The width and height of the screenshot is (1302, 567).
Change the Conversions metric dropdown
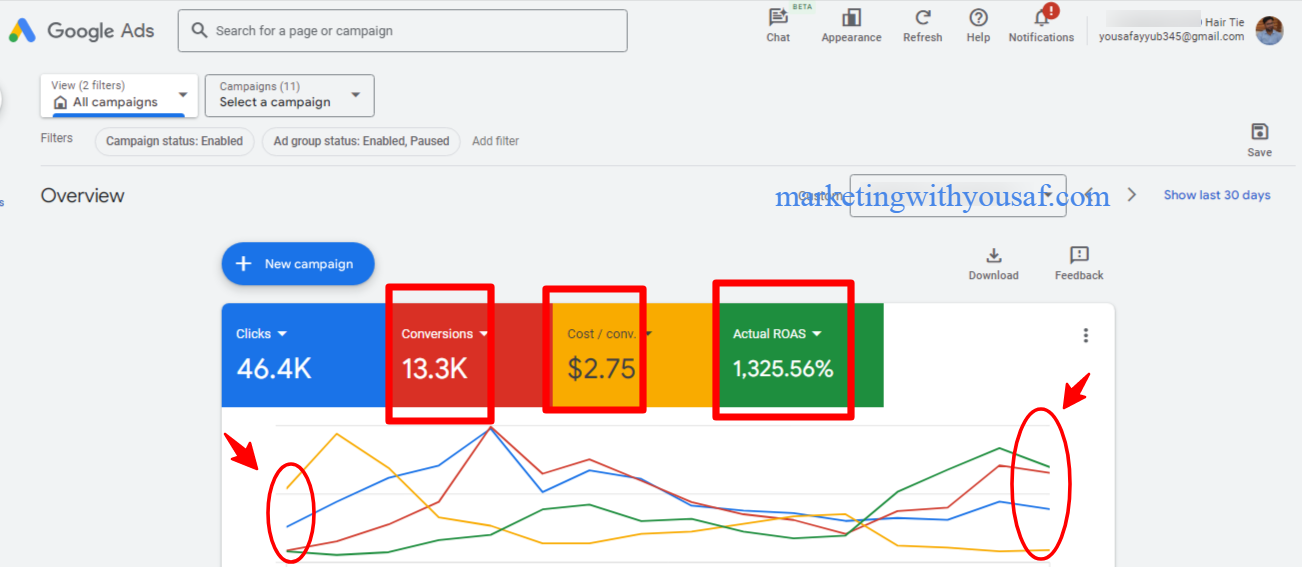pos(484,334)
